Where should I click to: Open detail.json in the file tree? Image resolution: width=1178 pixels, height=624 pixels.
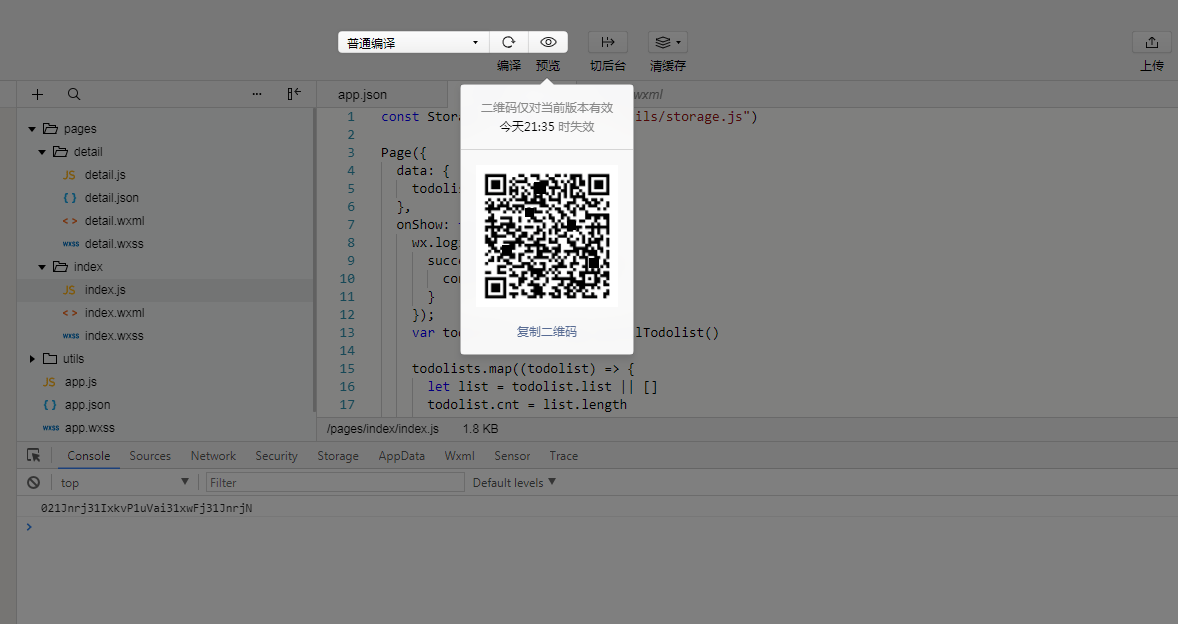coord(112,197)
